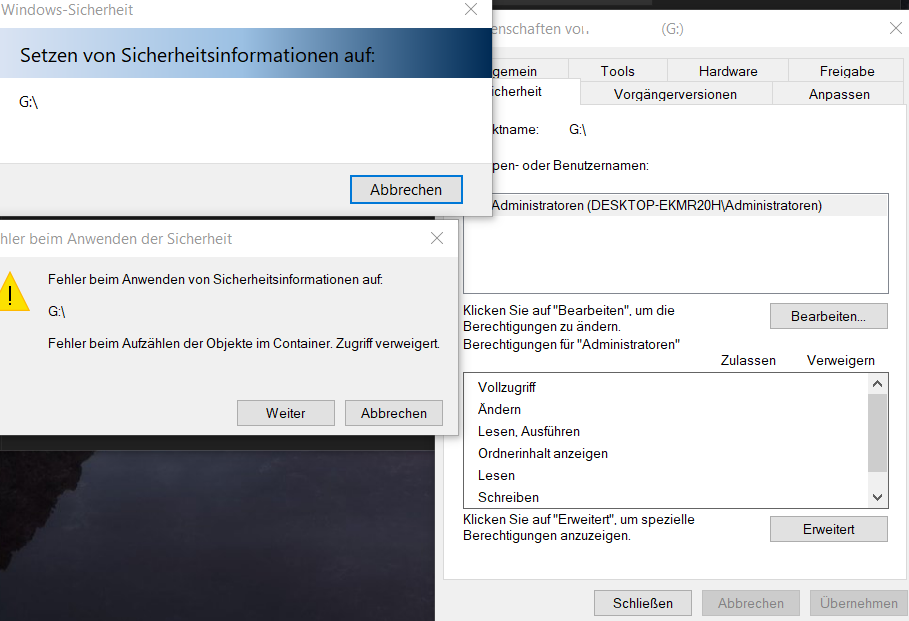
Task: Open the Vorgängerversionen tab
Action: [x=675, y=94]
